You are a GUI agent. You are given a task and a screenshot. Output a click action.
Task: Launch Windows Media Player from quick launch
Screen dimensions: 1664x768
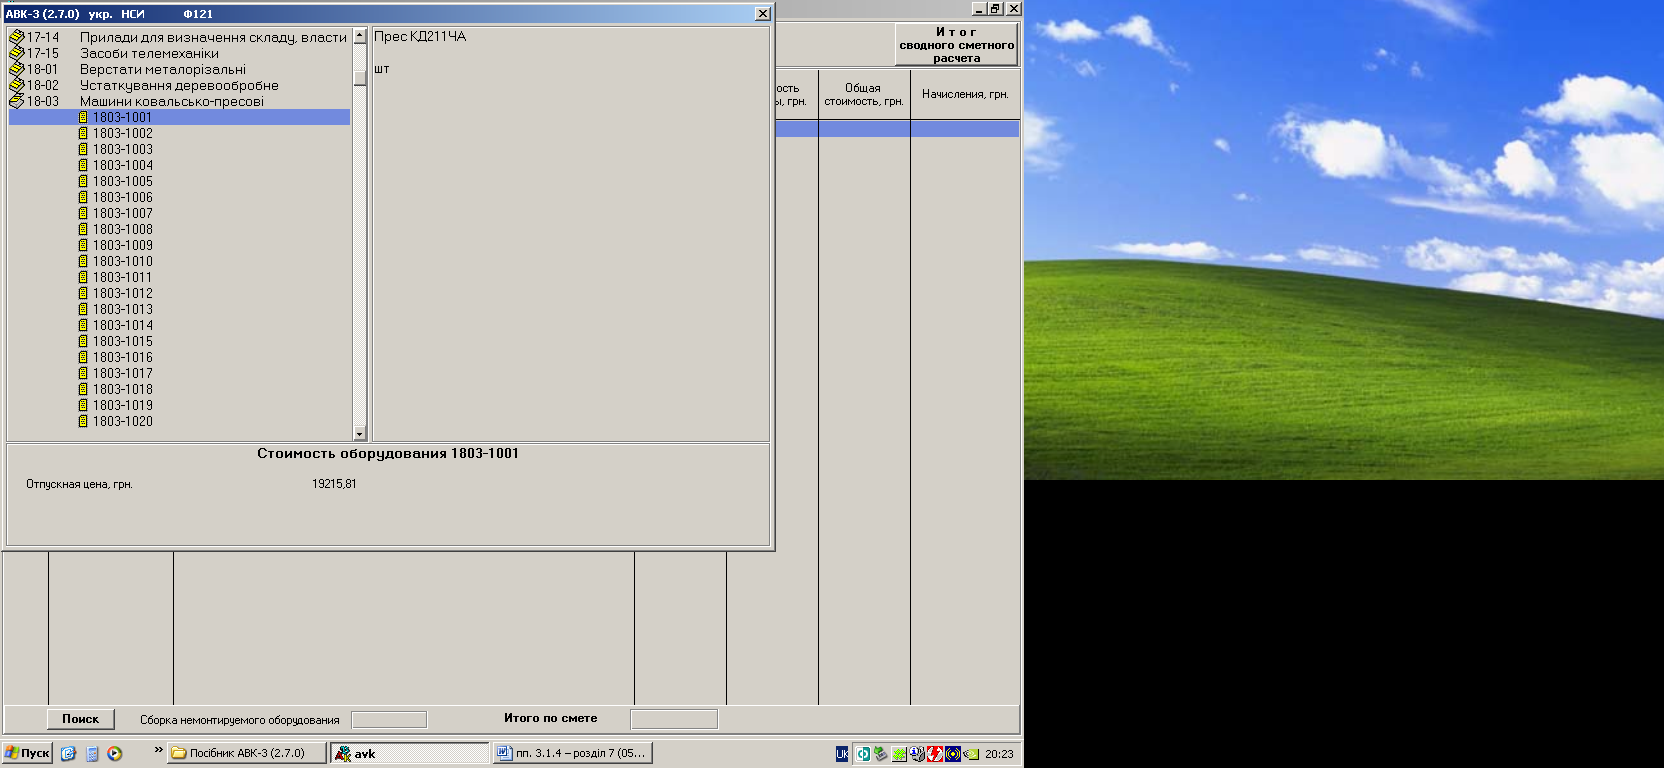(115, 754)
